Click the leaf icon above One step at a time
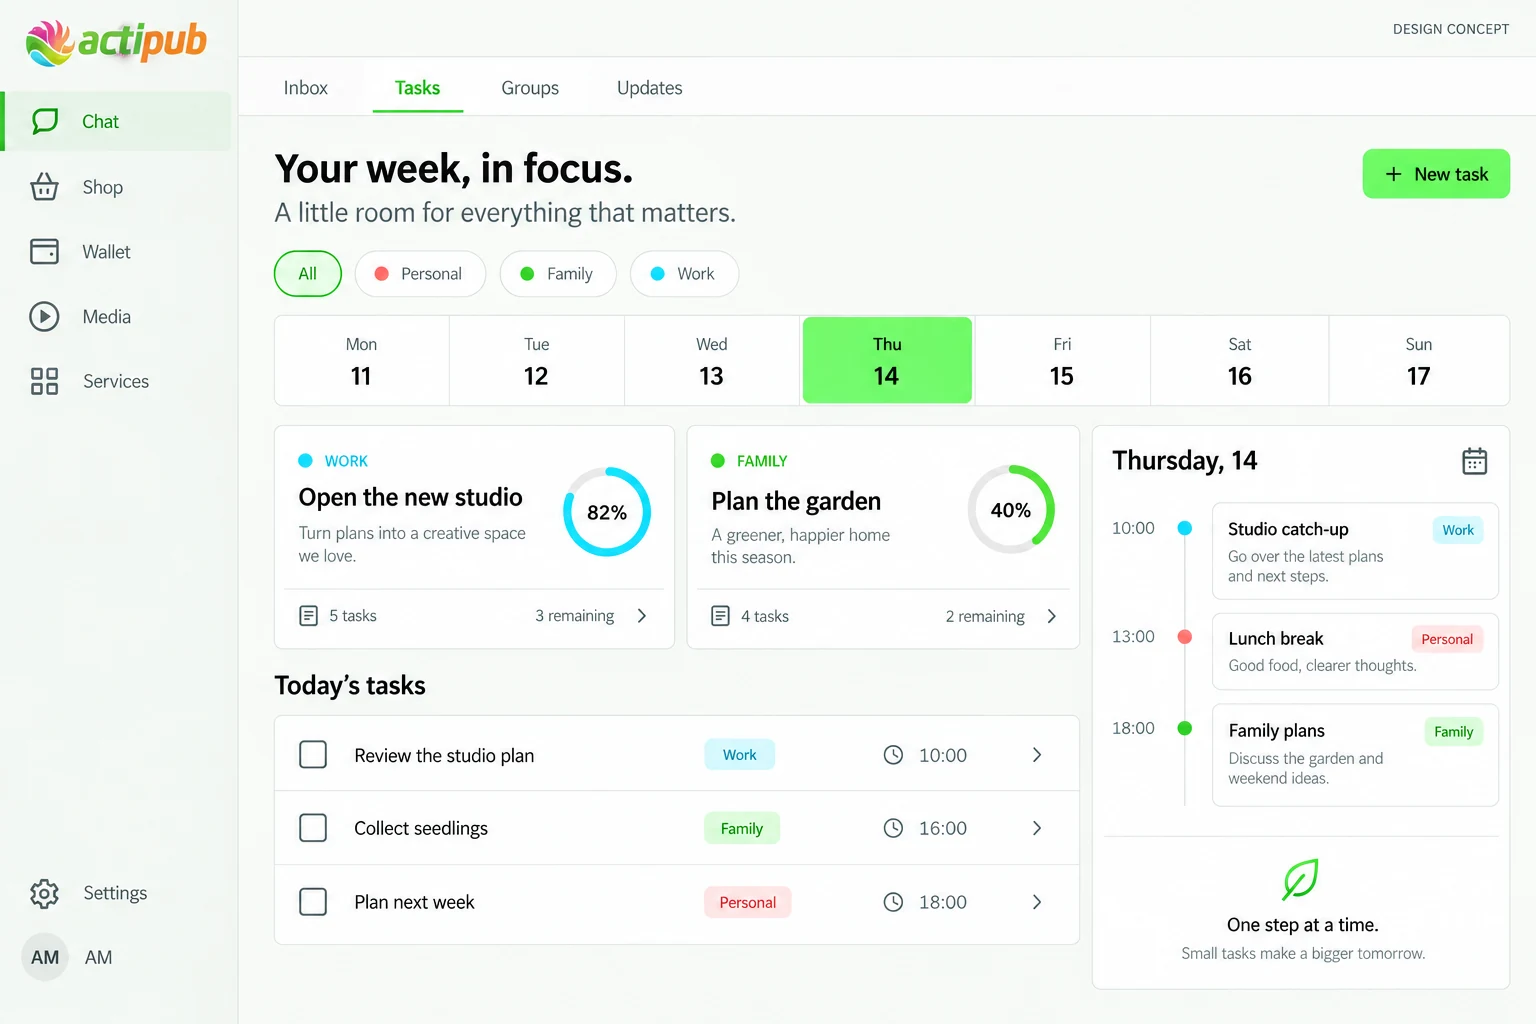This screenshot has width=1536, height=1024. [x=1300, y=879]
